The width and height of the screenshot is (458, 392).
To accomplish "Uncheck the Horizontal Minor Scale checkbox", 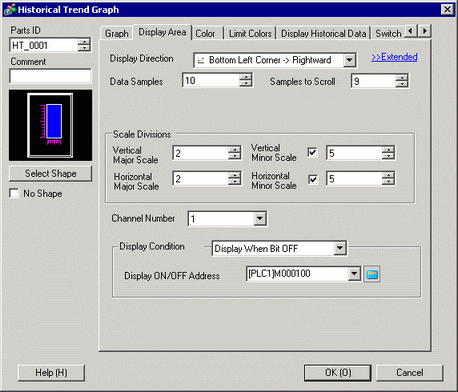I will click(x=312, y=179).
